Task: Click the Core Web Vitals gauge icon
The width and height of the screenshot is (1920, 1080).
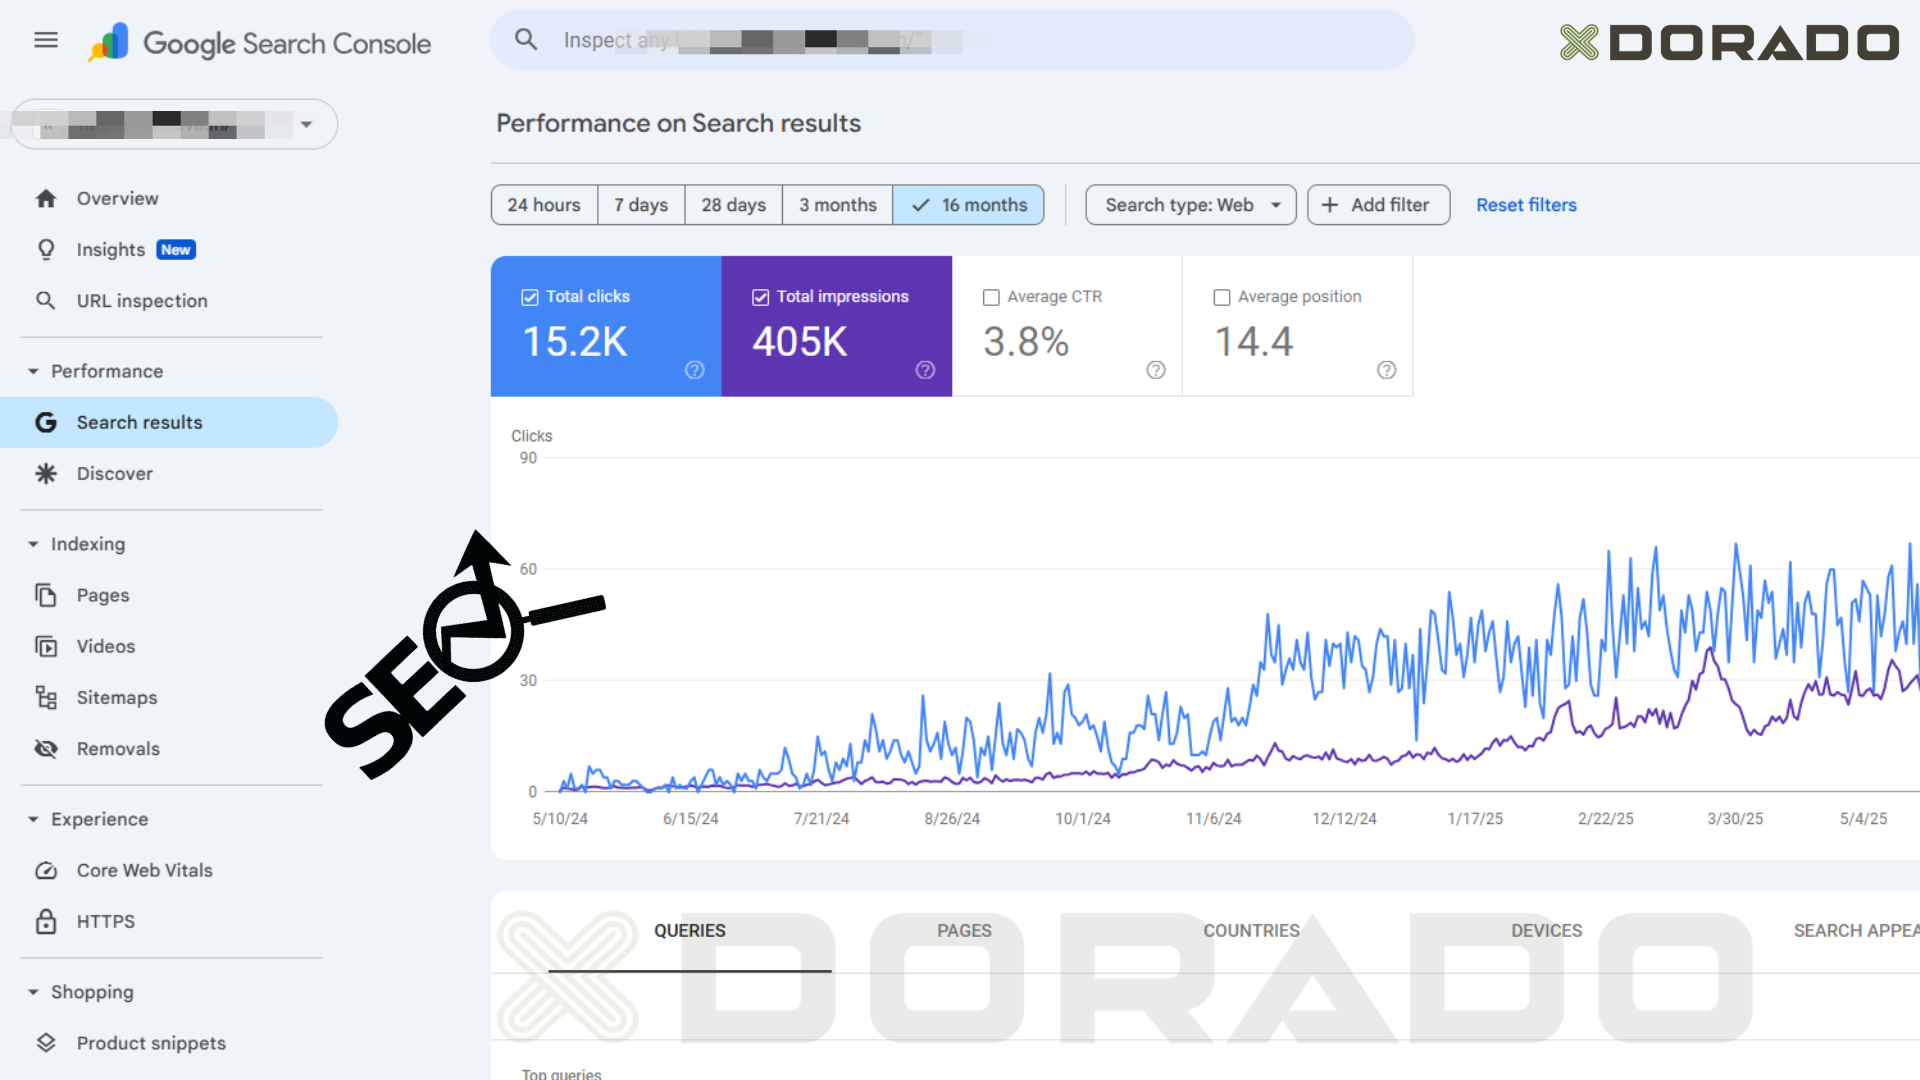Action: 46,870
